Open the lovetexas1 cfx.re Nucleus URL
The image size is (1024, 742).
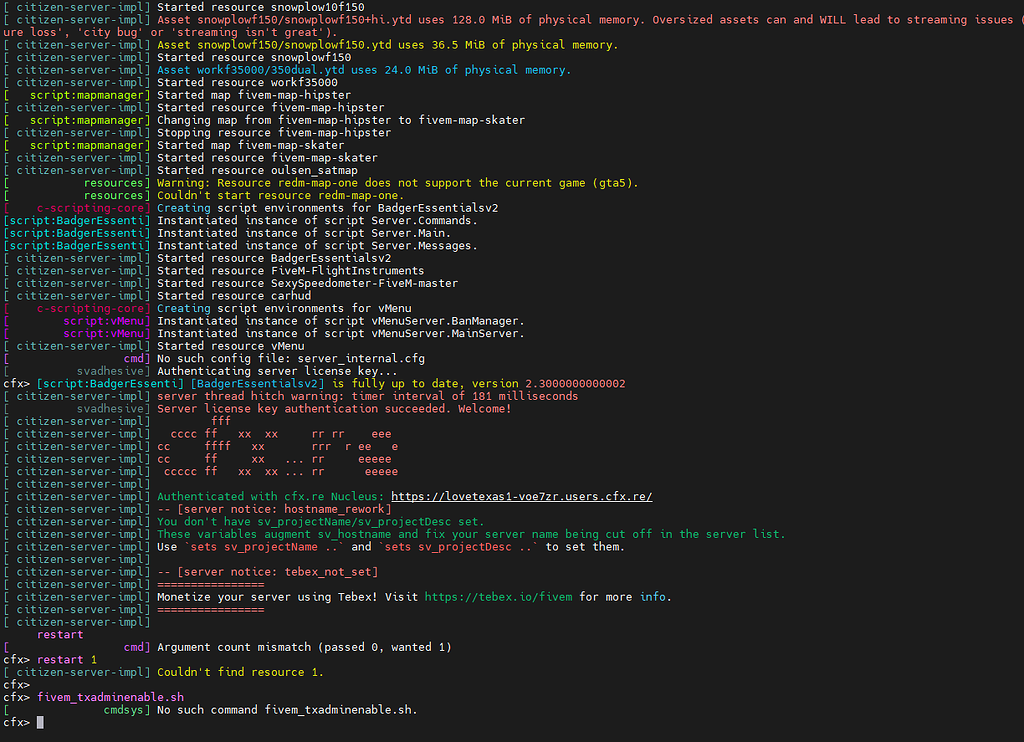[x=521, y=496]
